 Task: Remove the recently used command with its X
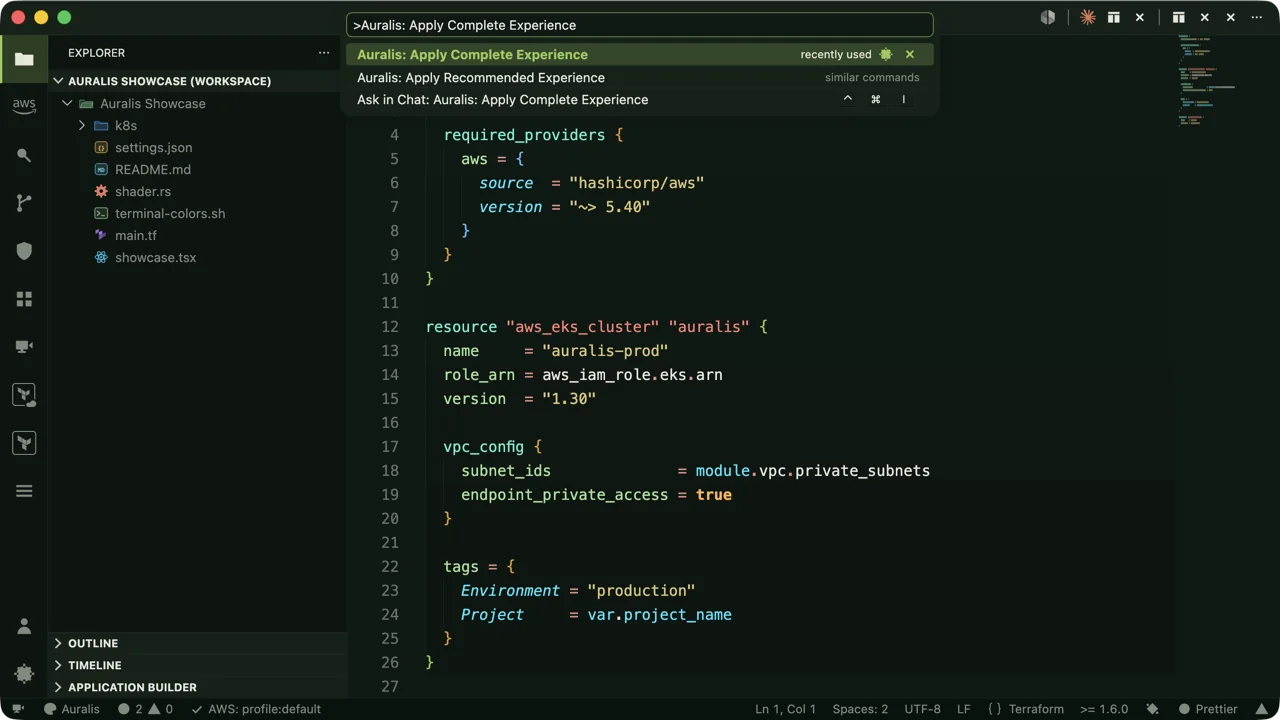pyautogui.click(x=909, y=54)
